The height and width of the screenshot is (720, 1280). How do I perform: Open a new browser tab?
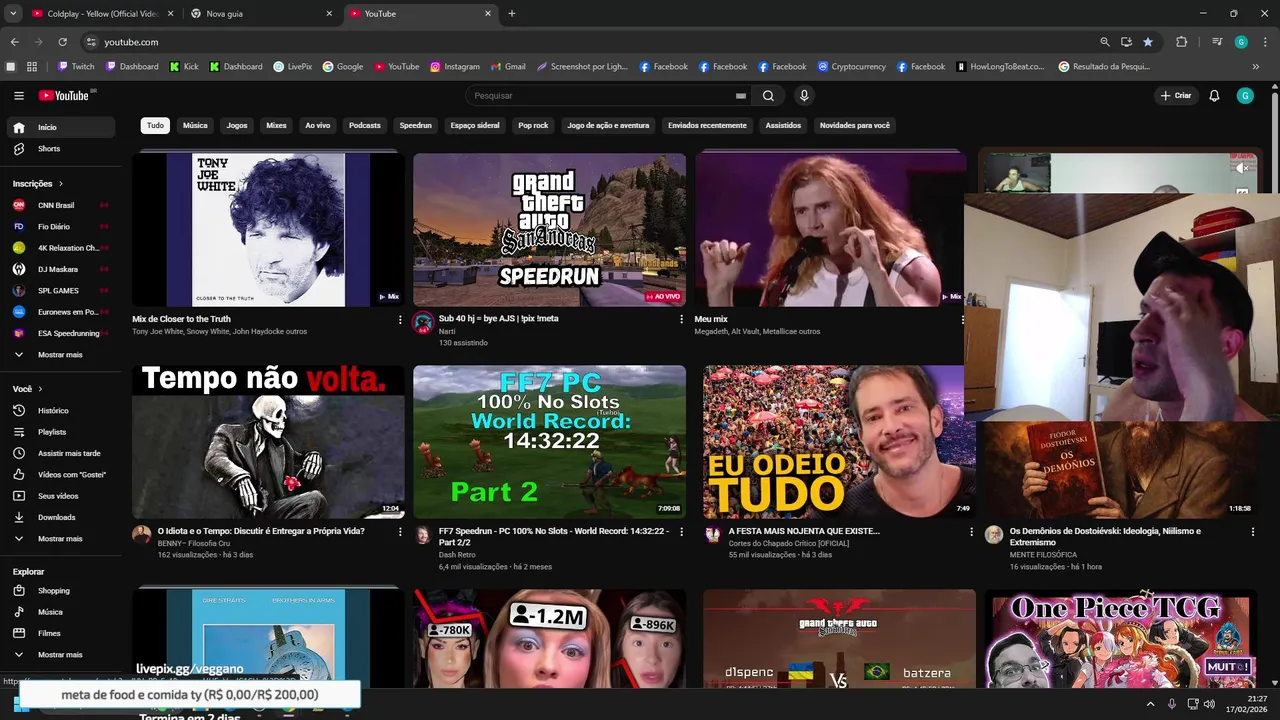point(512,14)
